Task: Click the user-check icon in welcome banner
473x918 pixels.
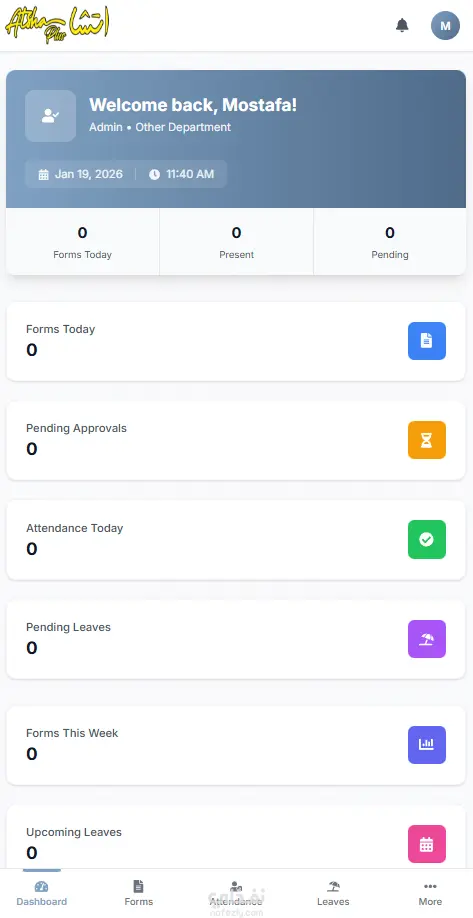Action: (50, 116)
